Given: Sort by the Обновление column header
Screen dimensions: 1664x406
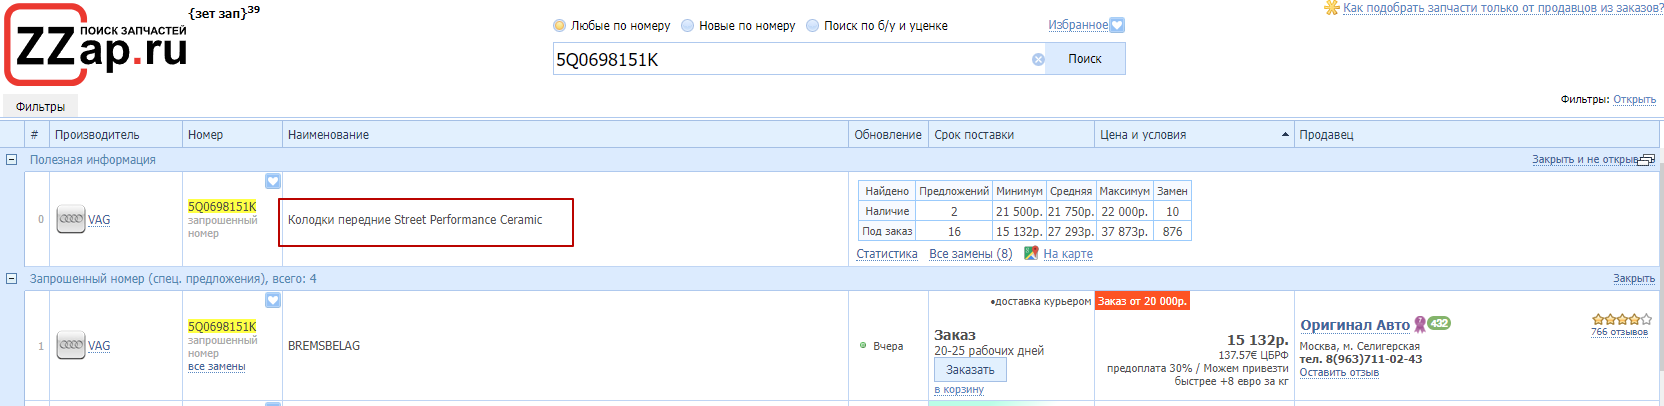Looking at the screenshot, I should click(888, 135).
